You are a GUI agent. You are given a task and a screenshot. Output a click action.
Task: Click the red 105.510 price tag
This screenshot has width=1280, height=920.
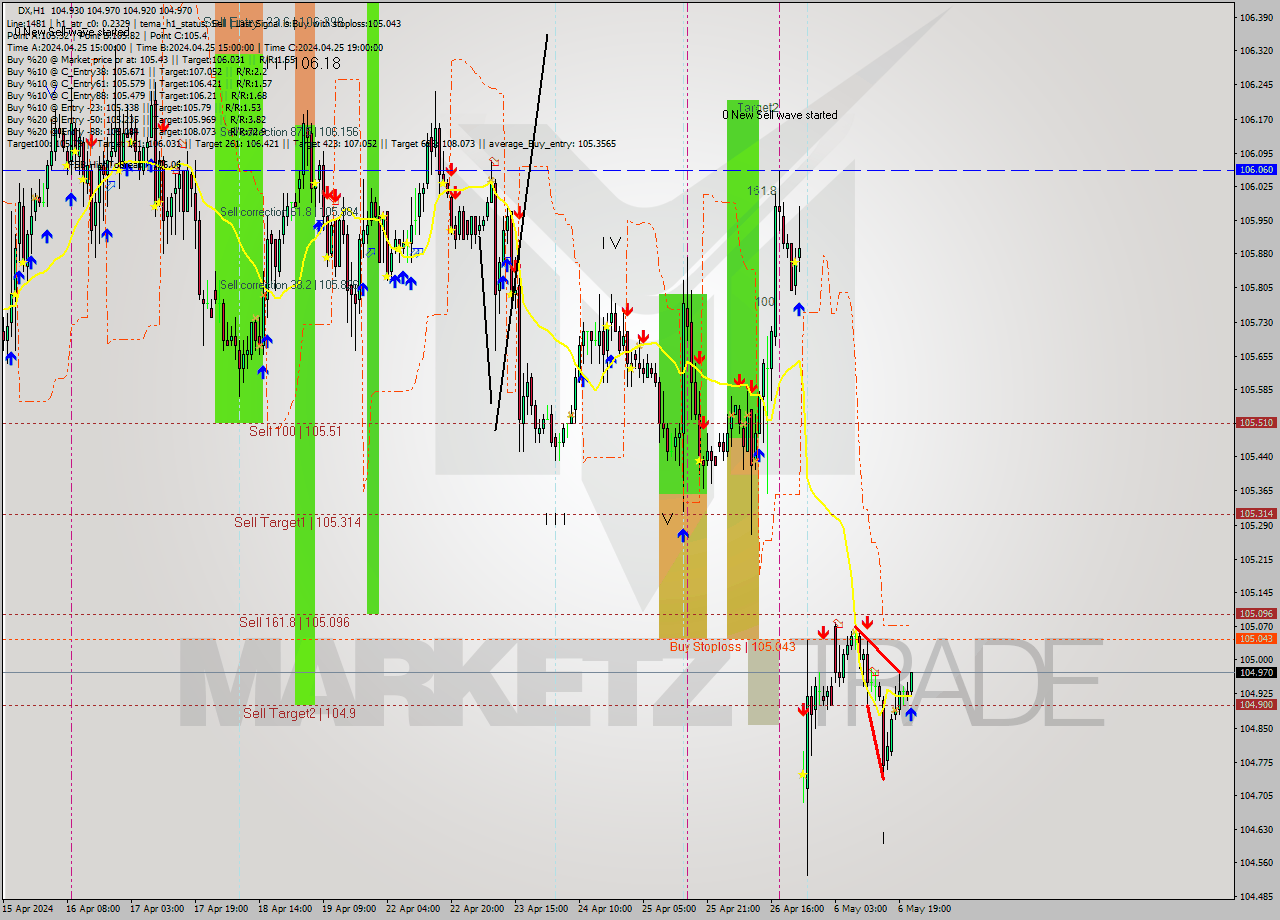1256,423
